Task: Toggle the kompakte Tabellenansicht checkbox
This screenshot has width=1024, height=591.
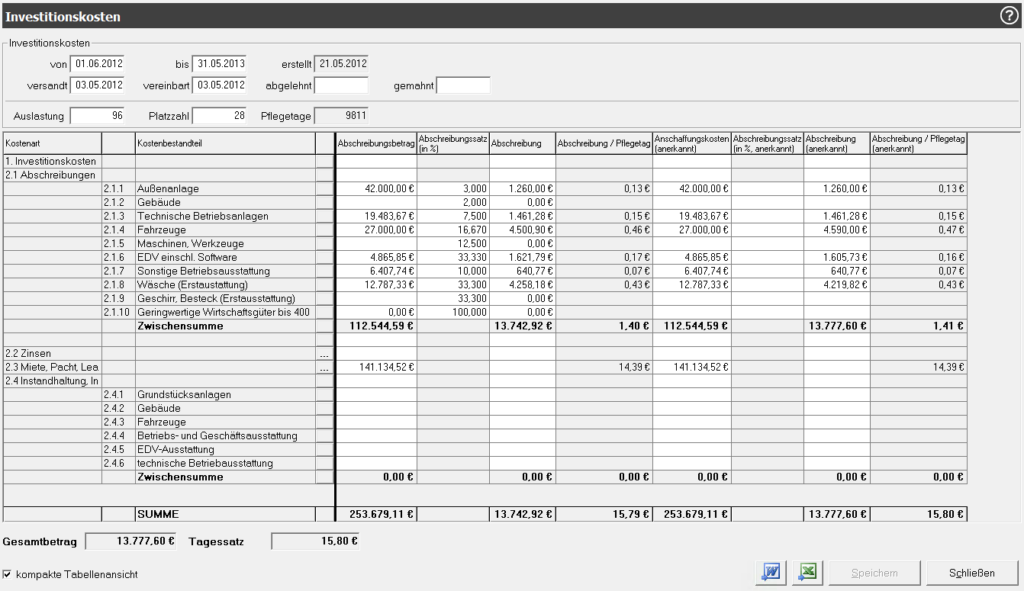Action: [x=9, y=575]
